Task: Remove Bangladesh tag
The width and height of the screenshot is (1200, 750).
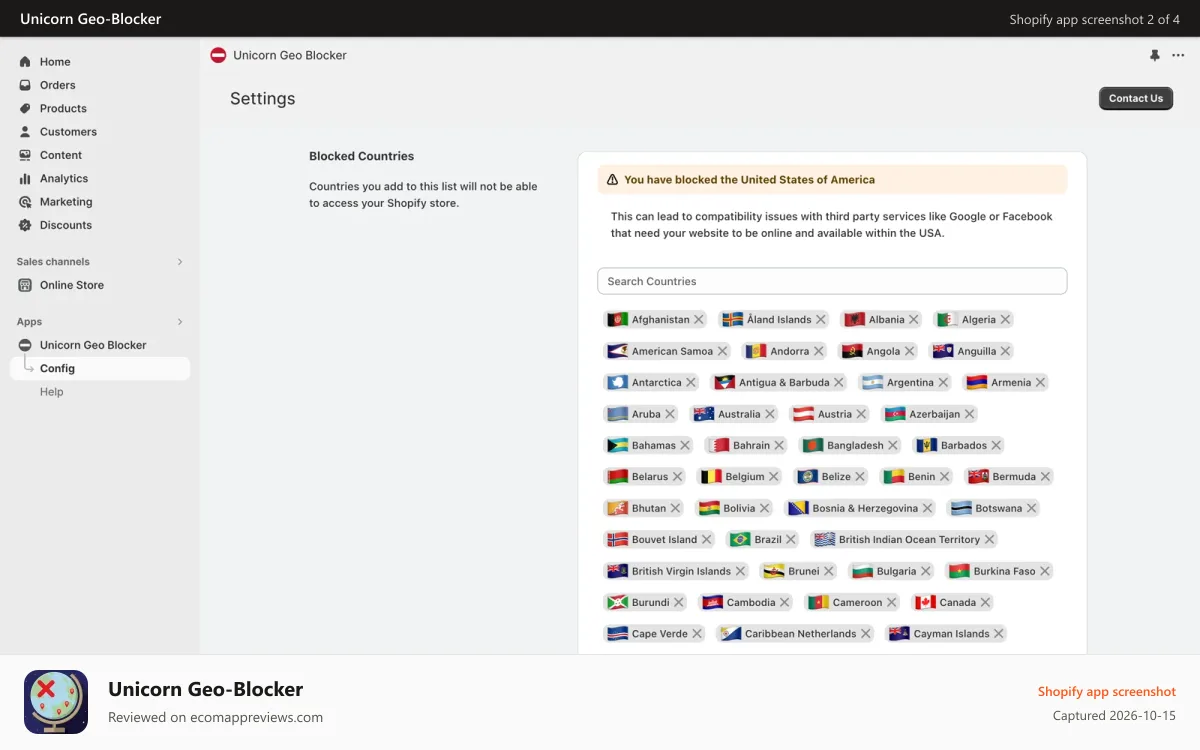Action: [x=893, y=445]
